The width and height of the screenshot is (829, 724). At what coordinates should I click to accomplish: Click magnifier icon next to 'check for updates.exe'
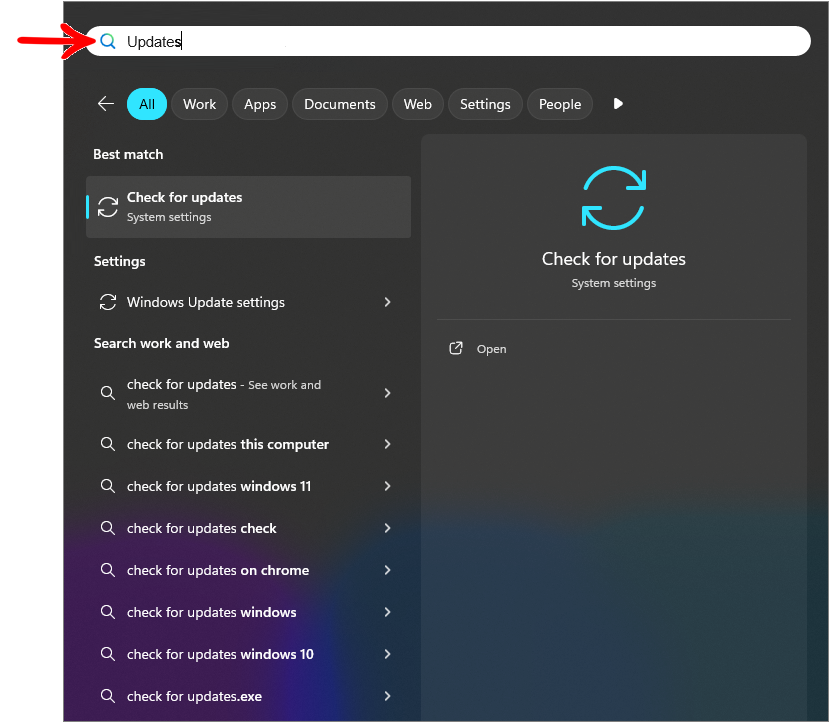pyautogui.click(x=108, y=696)
